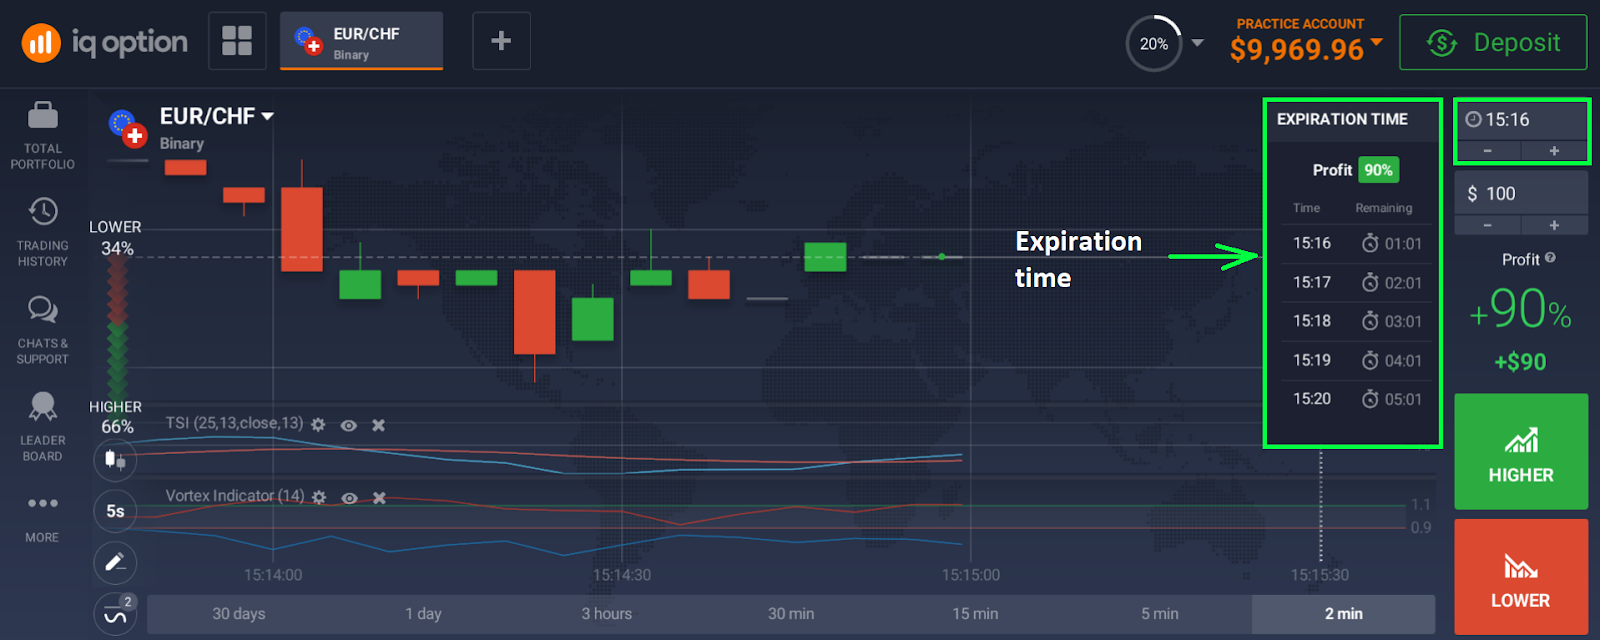Screen dimensions: 1600x640
Task: Open Total Portfolio briefcase icon
Action: point(42,116)
